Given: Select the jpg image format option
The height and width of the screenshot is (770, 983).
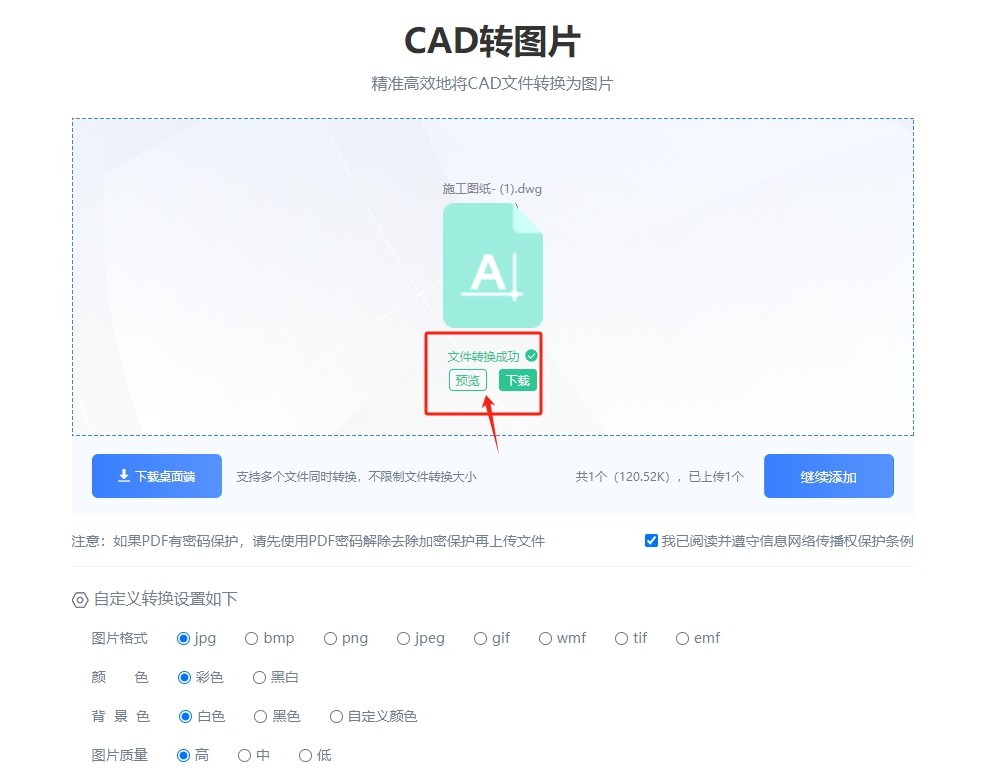Looking at the screenshot, I should click(184, 638).
